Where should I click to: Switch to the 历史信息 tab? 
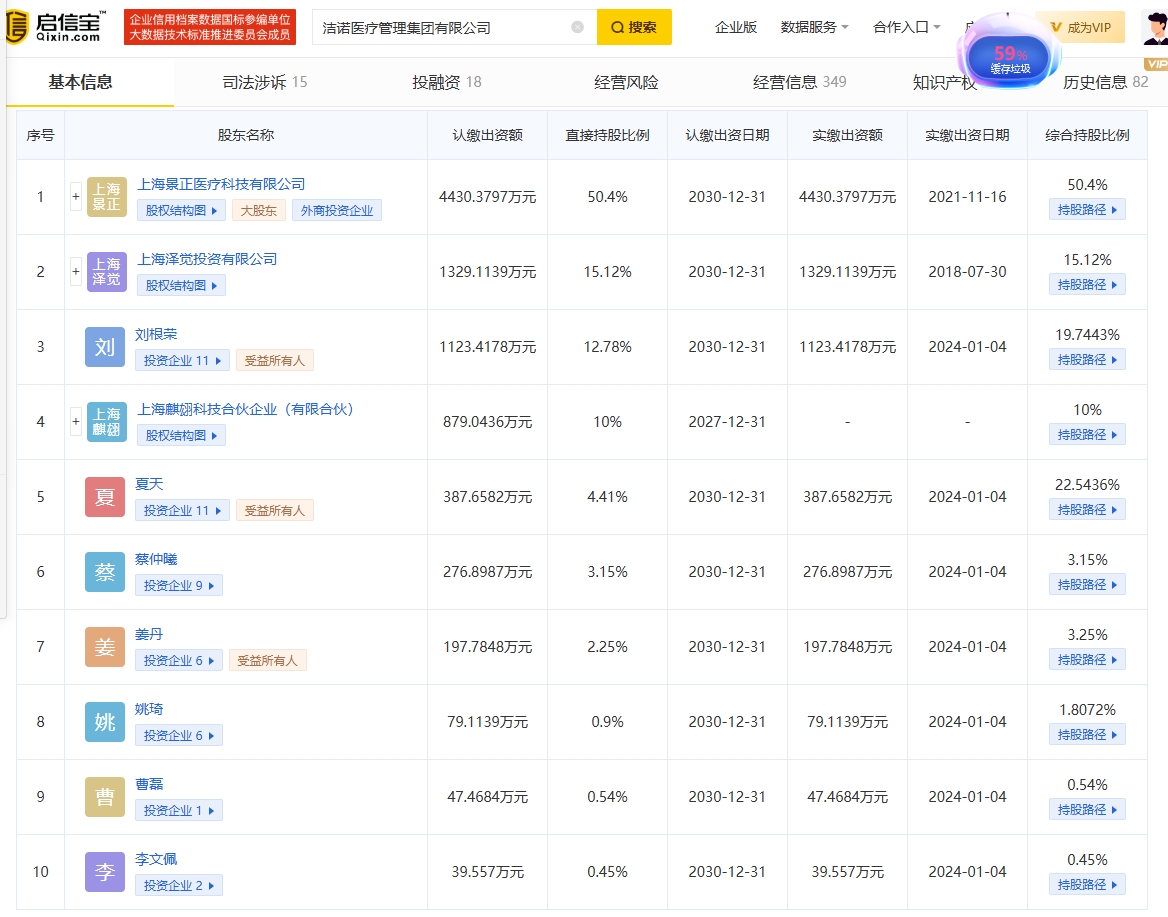pos(1105,82)
